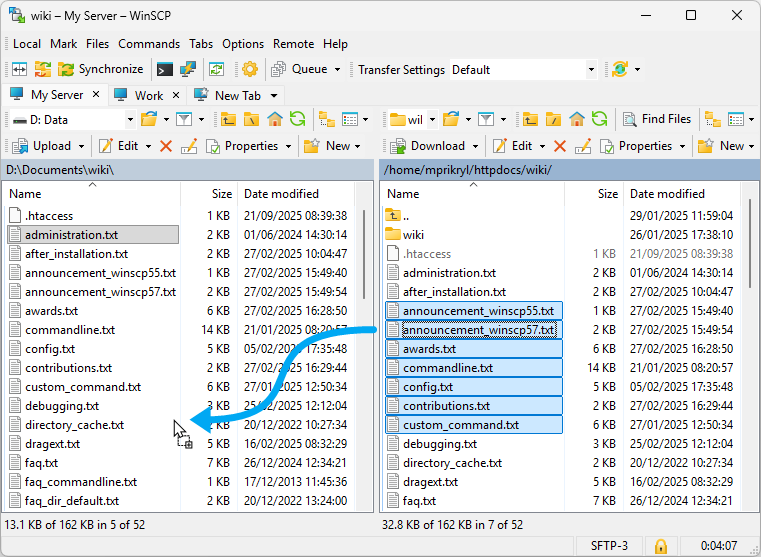Click Rename icon in remote panel toolbar

click(583, 146)
